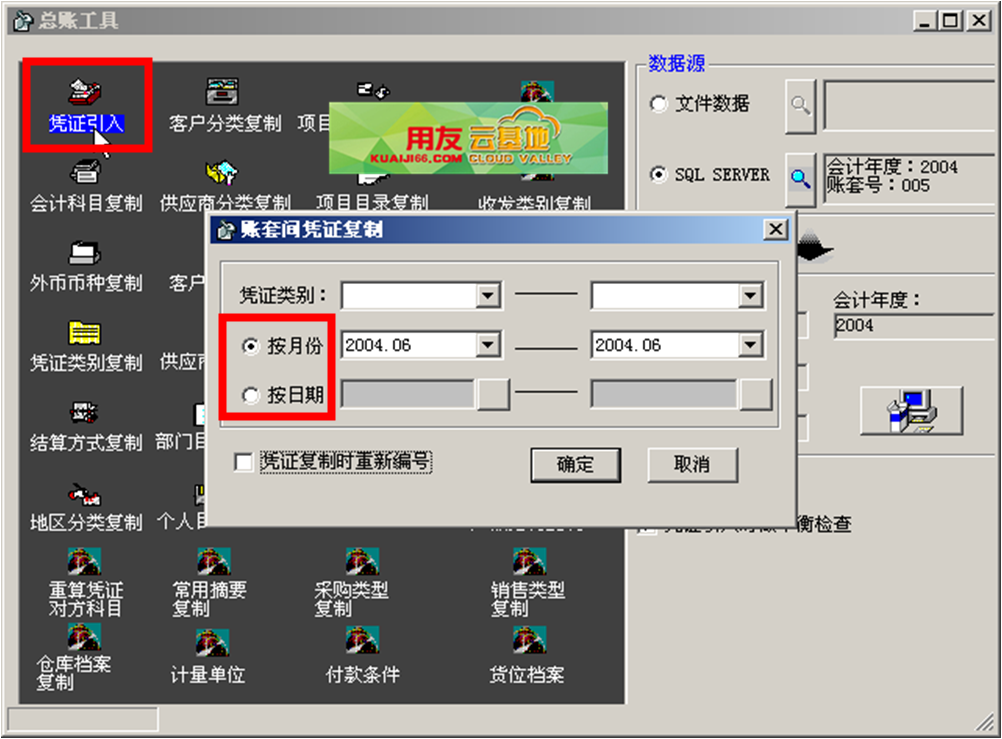Click the 文件数据 browse magnifier button
The width and height of the screenshot is (1002, 739).
tap(800, 105)
